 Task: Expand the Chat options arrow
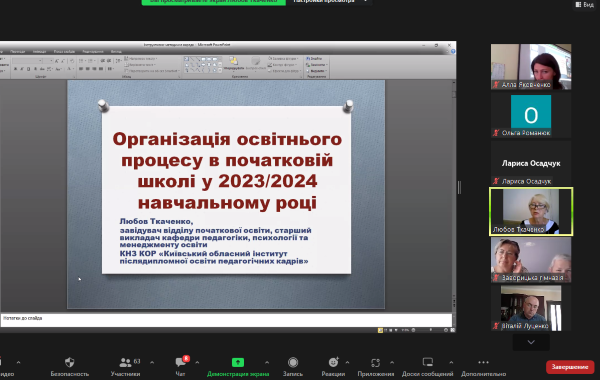coord(197,362)
